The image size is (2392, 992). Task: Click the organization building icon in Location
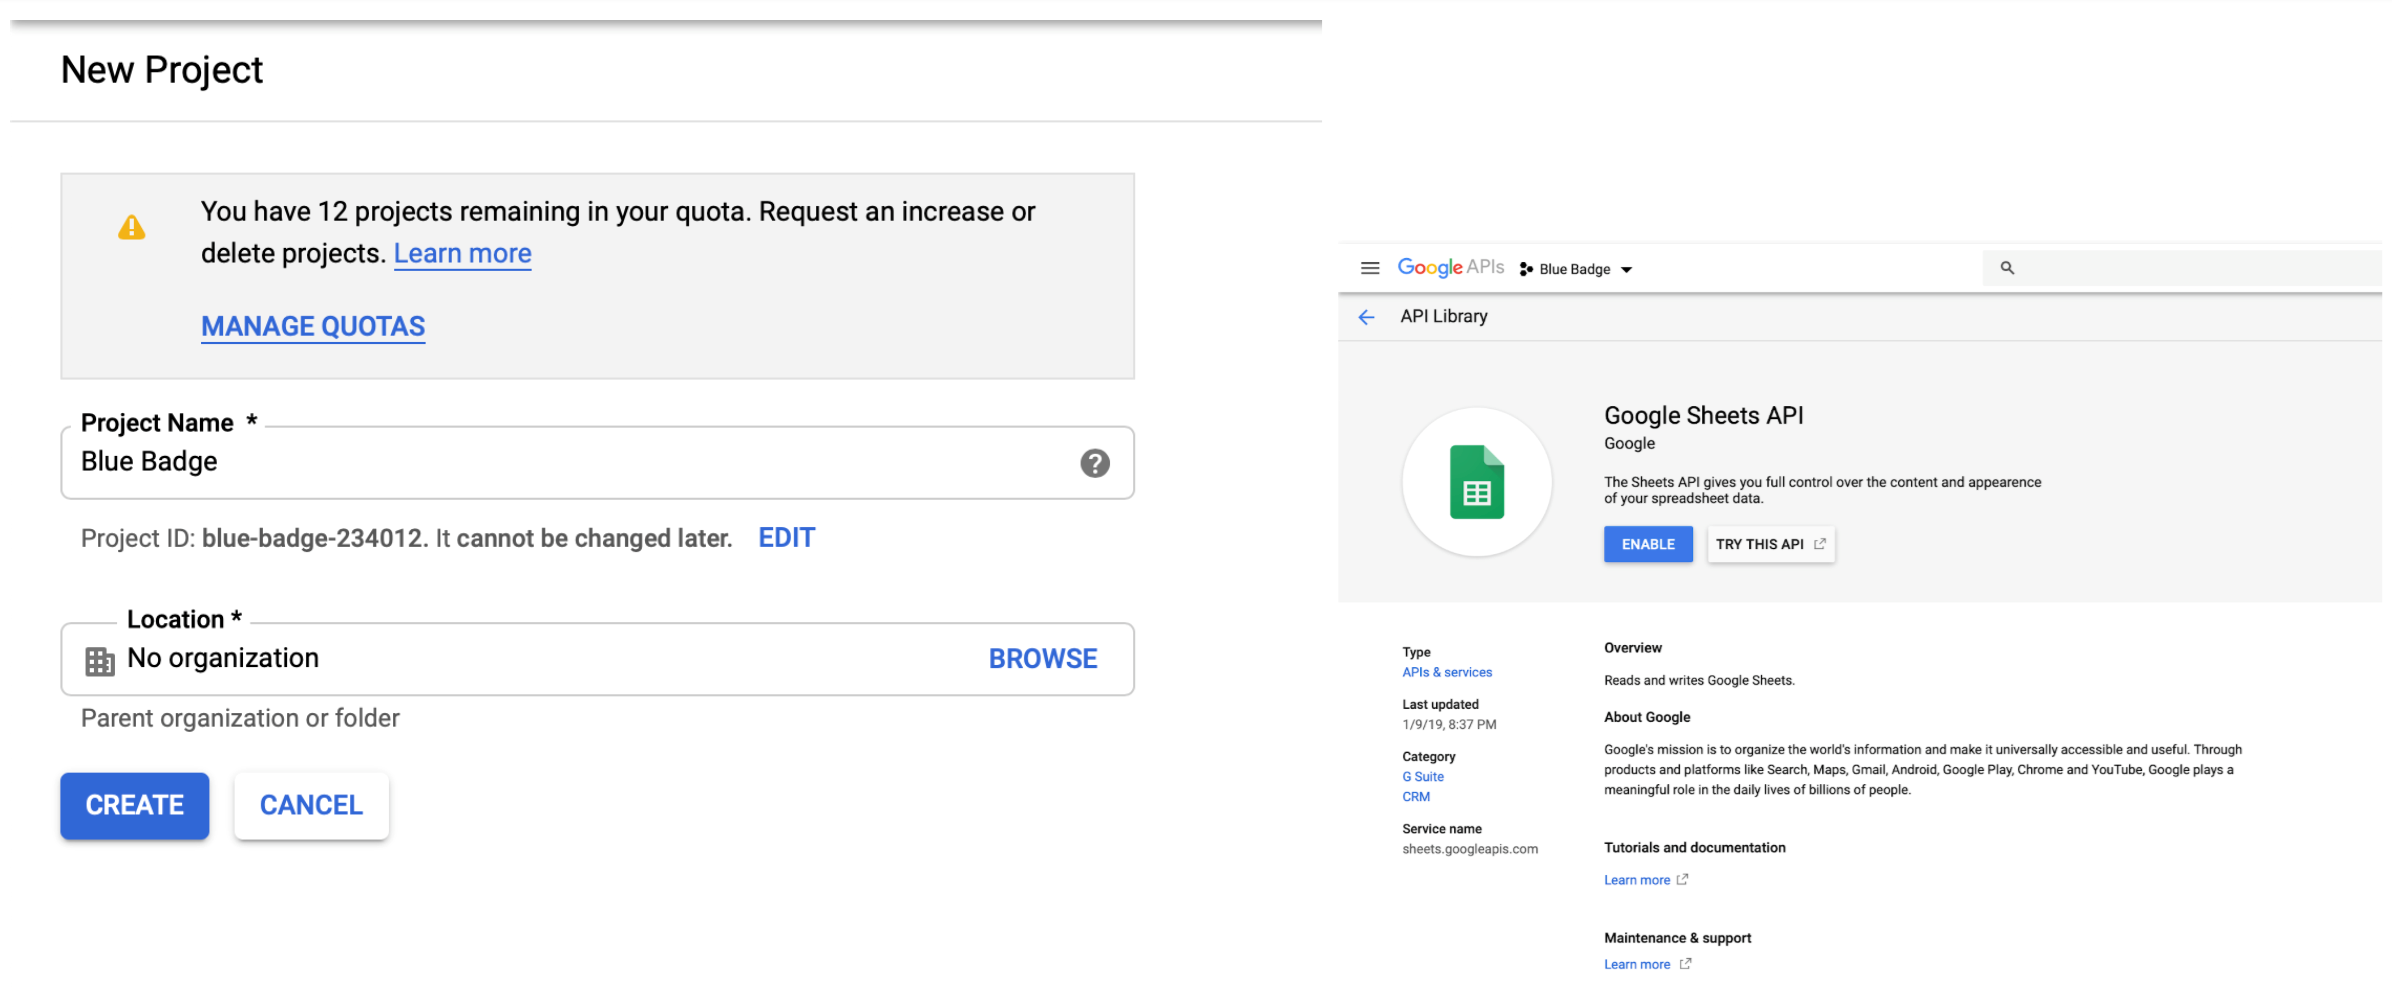pyautogui.click(x=99, y=661)
